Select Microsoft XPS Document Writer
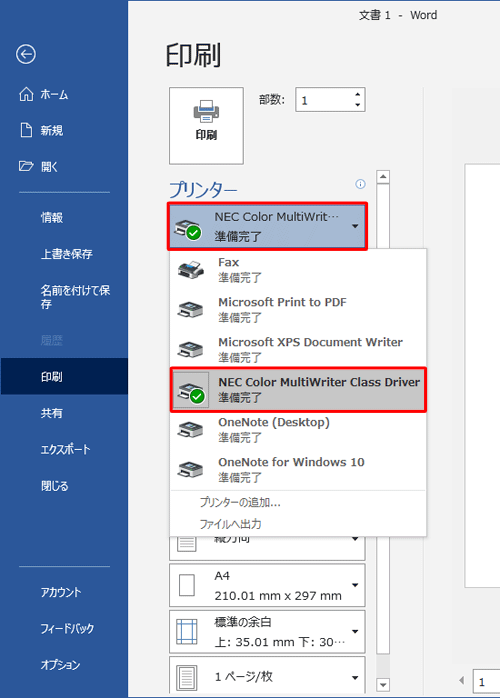 [298, 350]
